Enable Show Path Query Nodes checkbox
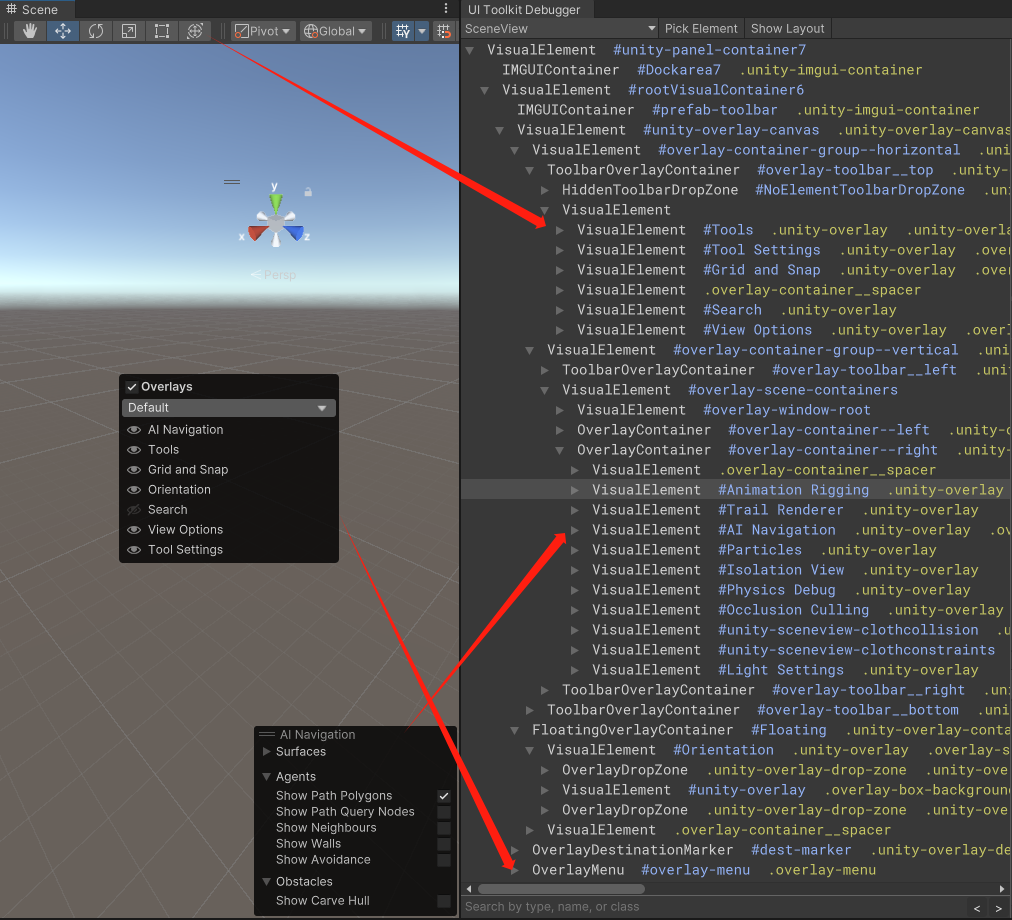This screenshot has height=920, width=1012. (x=443, y=812)
